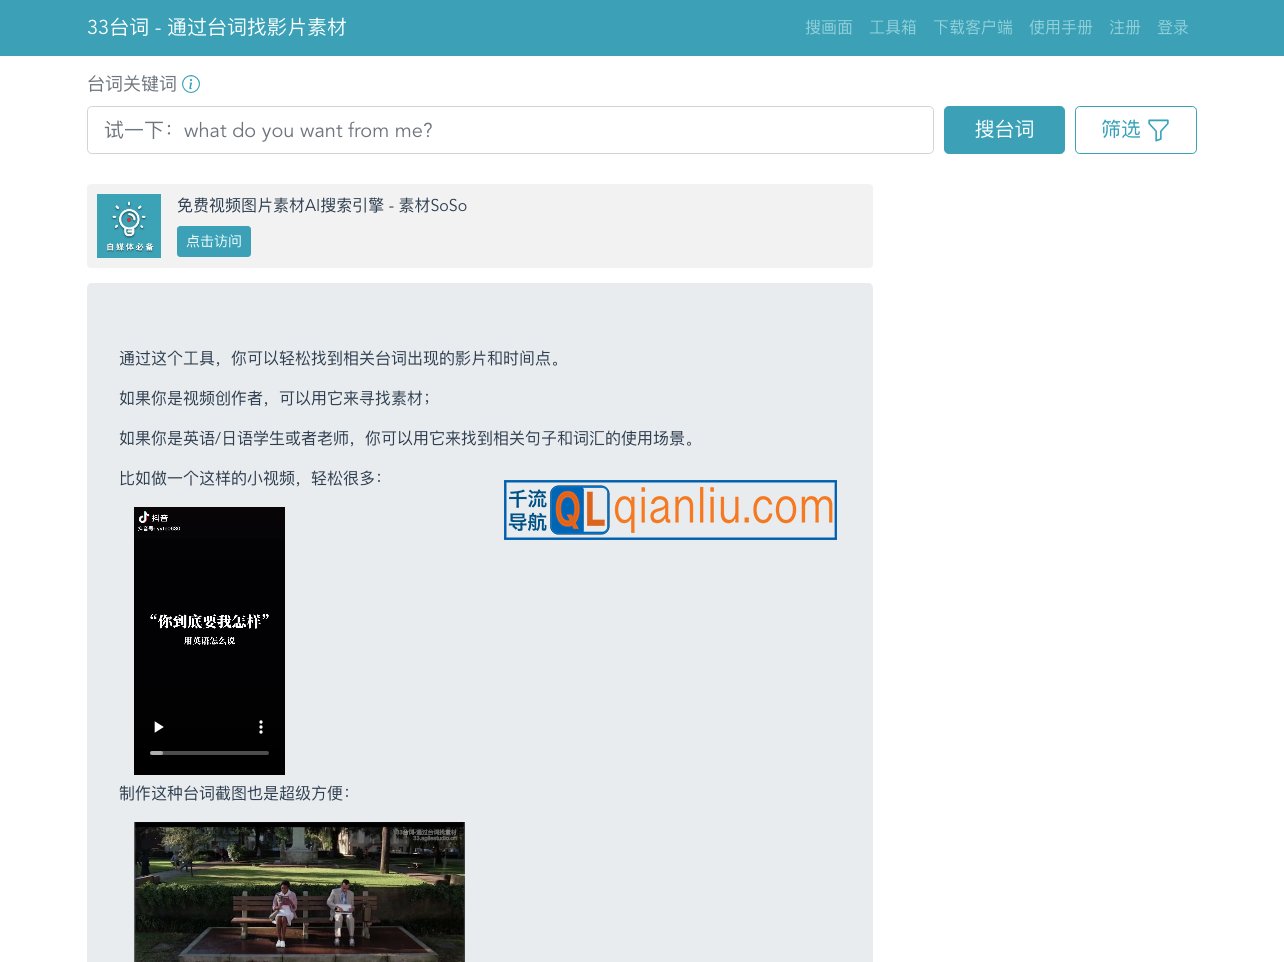Screen dimensions: 1284x962
Task: Open the park bench subtitle screenshot image
Action: click(x=299, y=891)
